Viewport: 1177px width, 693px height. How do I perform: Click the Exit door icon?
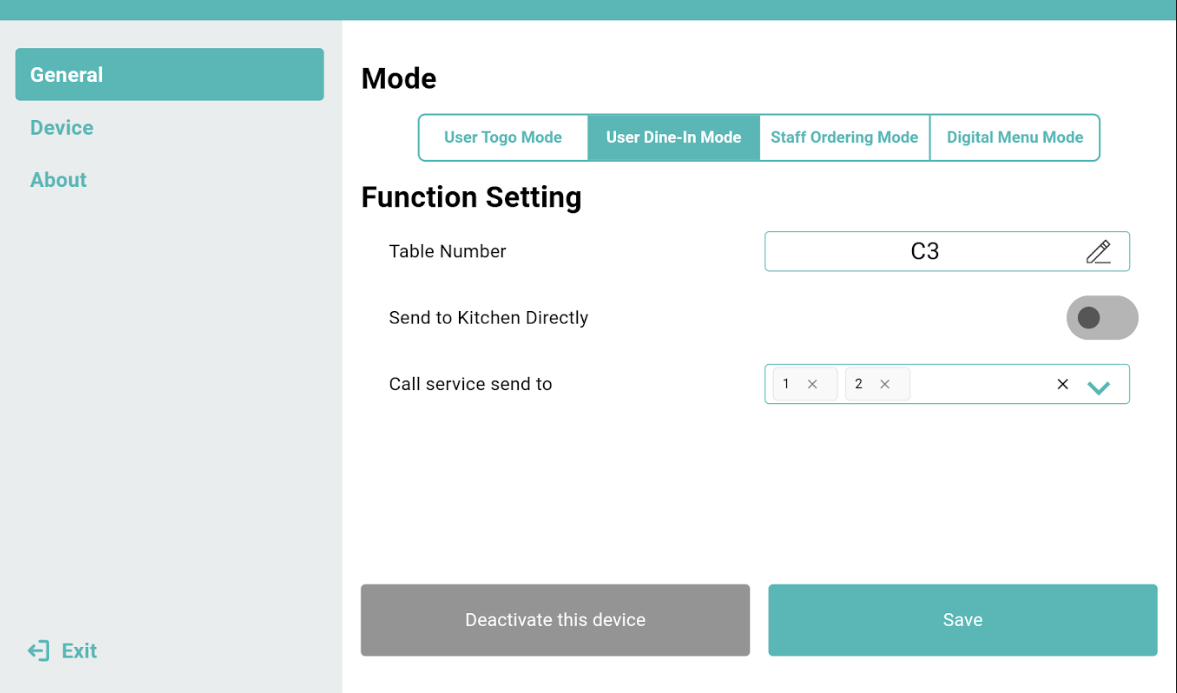pyautogui.click(x=38, y=651)
